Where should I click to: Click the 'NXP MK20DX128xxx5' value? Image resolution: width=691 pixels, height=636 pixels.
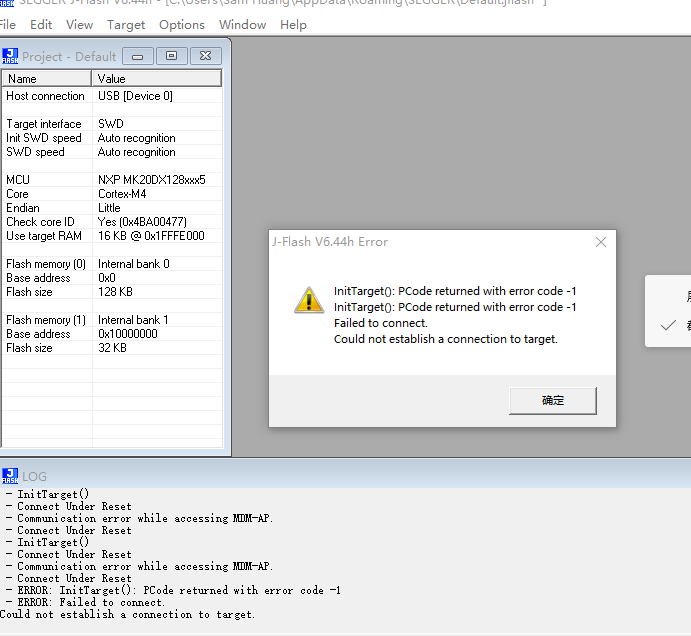click(152, 180)
